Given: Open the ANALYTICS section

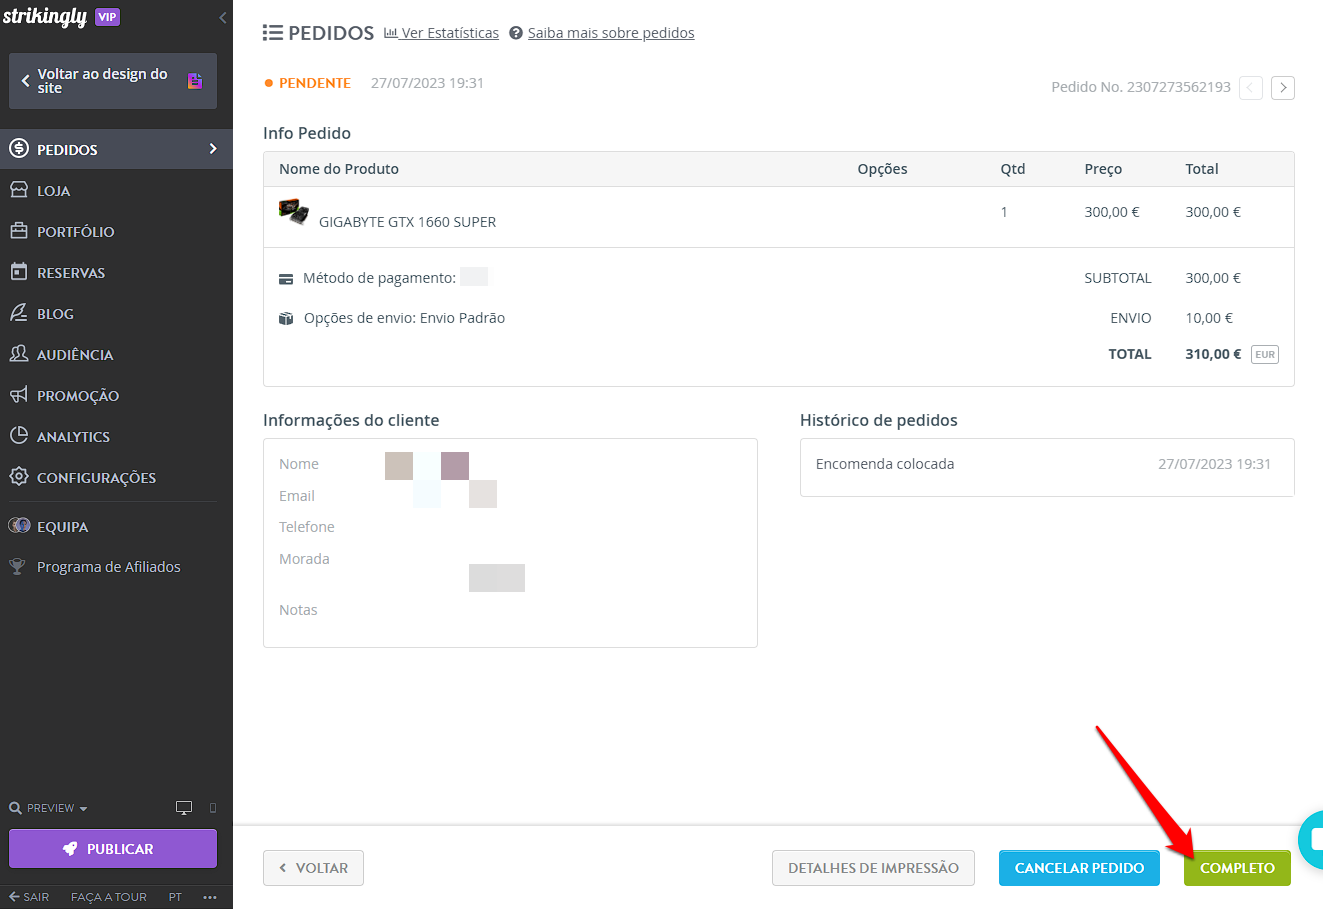Looking at the screenshot, I should pyautogui.click(x=116, y=436).
